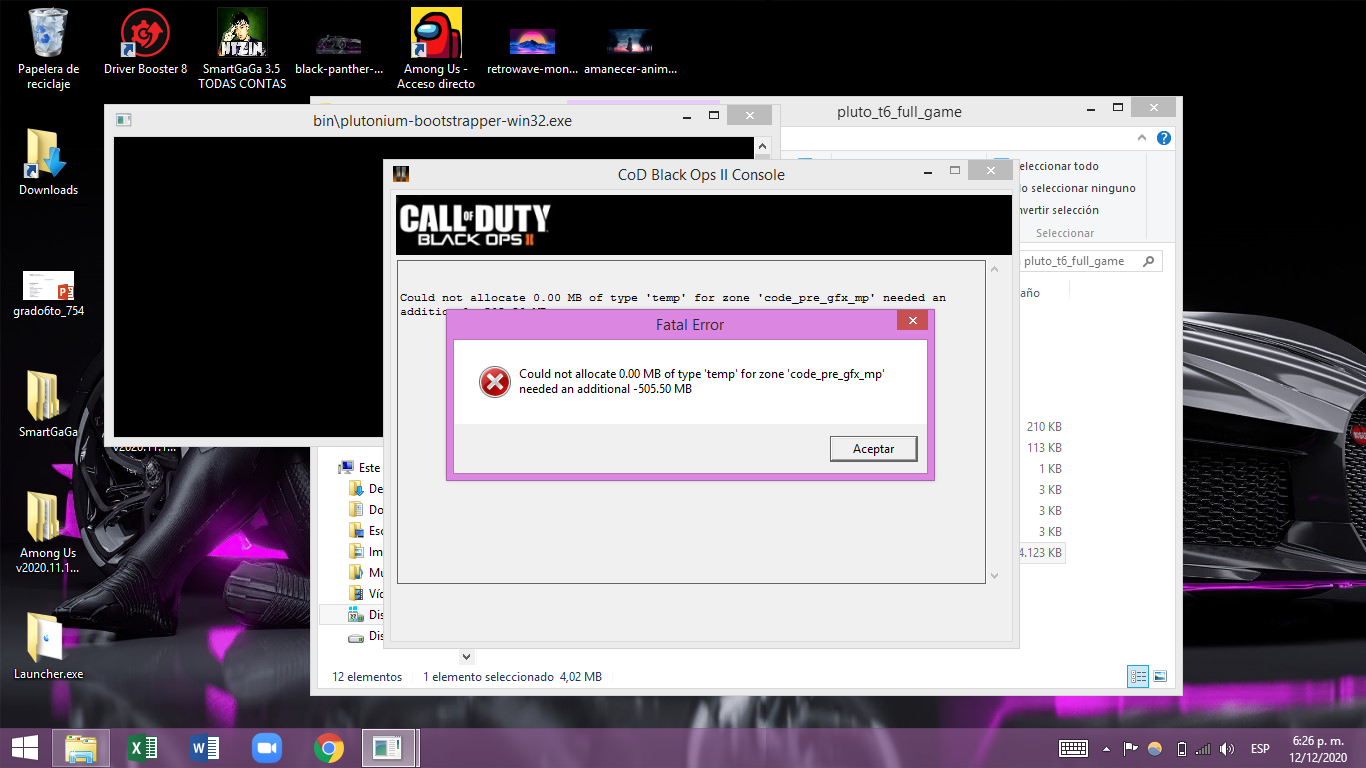Click the pluto_t6_full_game window title
Viewport: 1366px width, 768px height.
pyautogui.click(x=899, y=112)
